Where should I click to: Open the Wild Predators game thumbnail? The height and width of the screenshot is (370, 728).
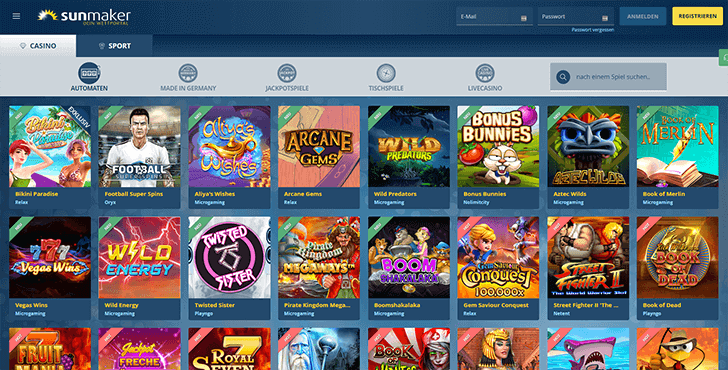409,147
